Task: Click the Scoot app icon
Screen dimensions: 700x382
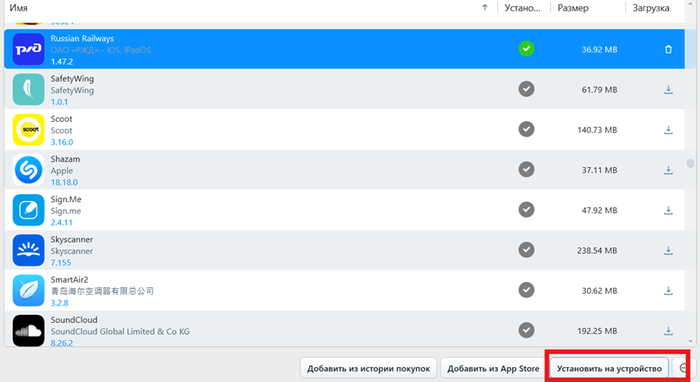Action: (29, 129)
